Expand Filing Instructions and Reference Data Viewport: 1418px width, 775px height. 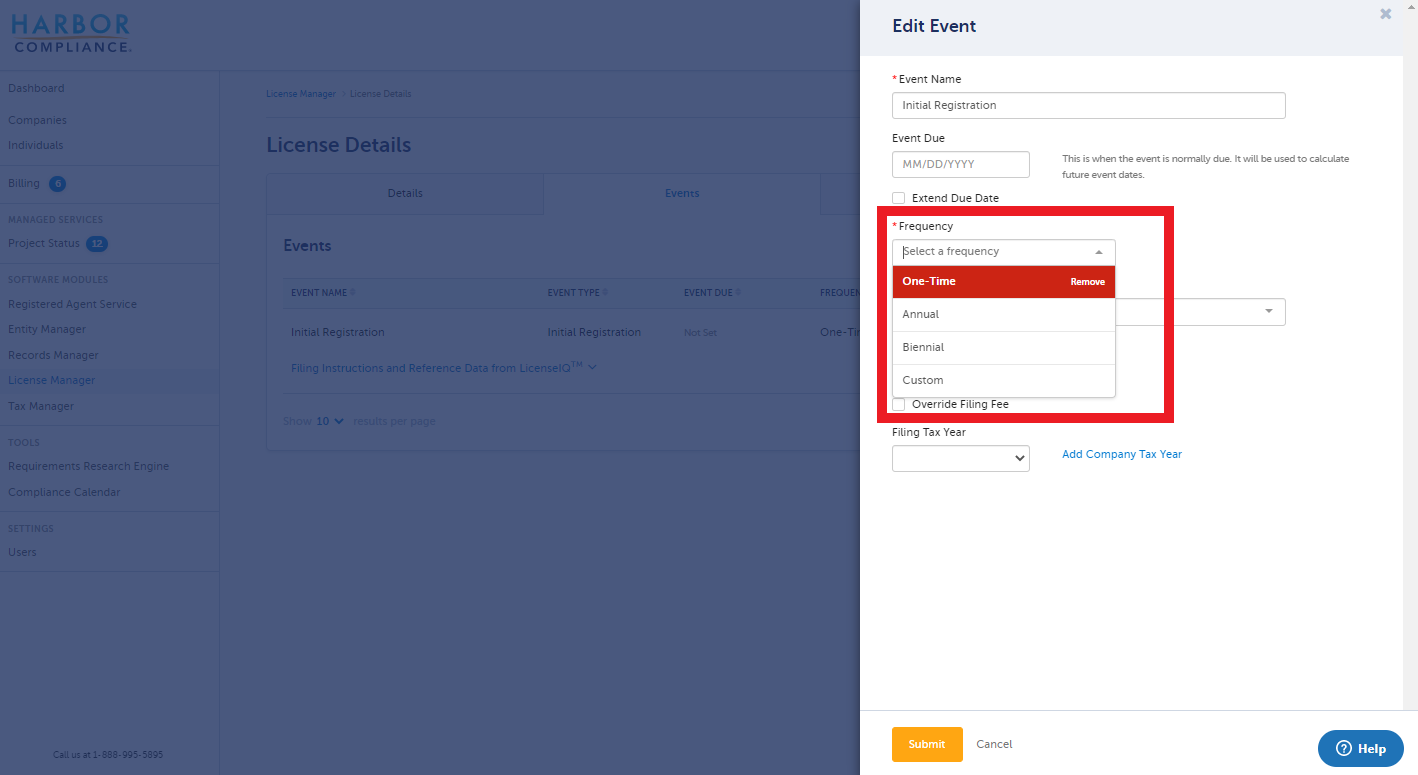point(444,368)
